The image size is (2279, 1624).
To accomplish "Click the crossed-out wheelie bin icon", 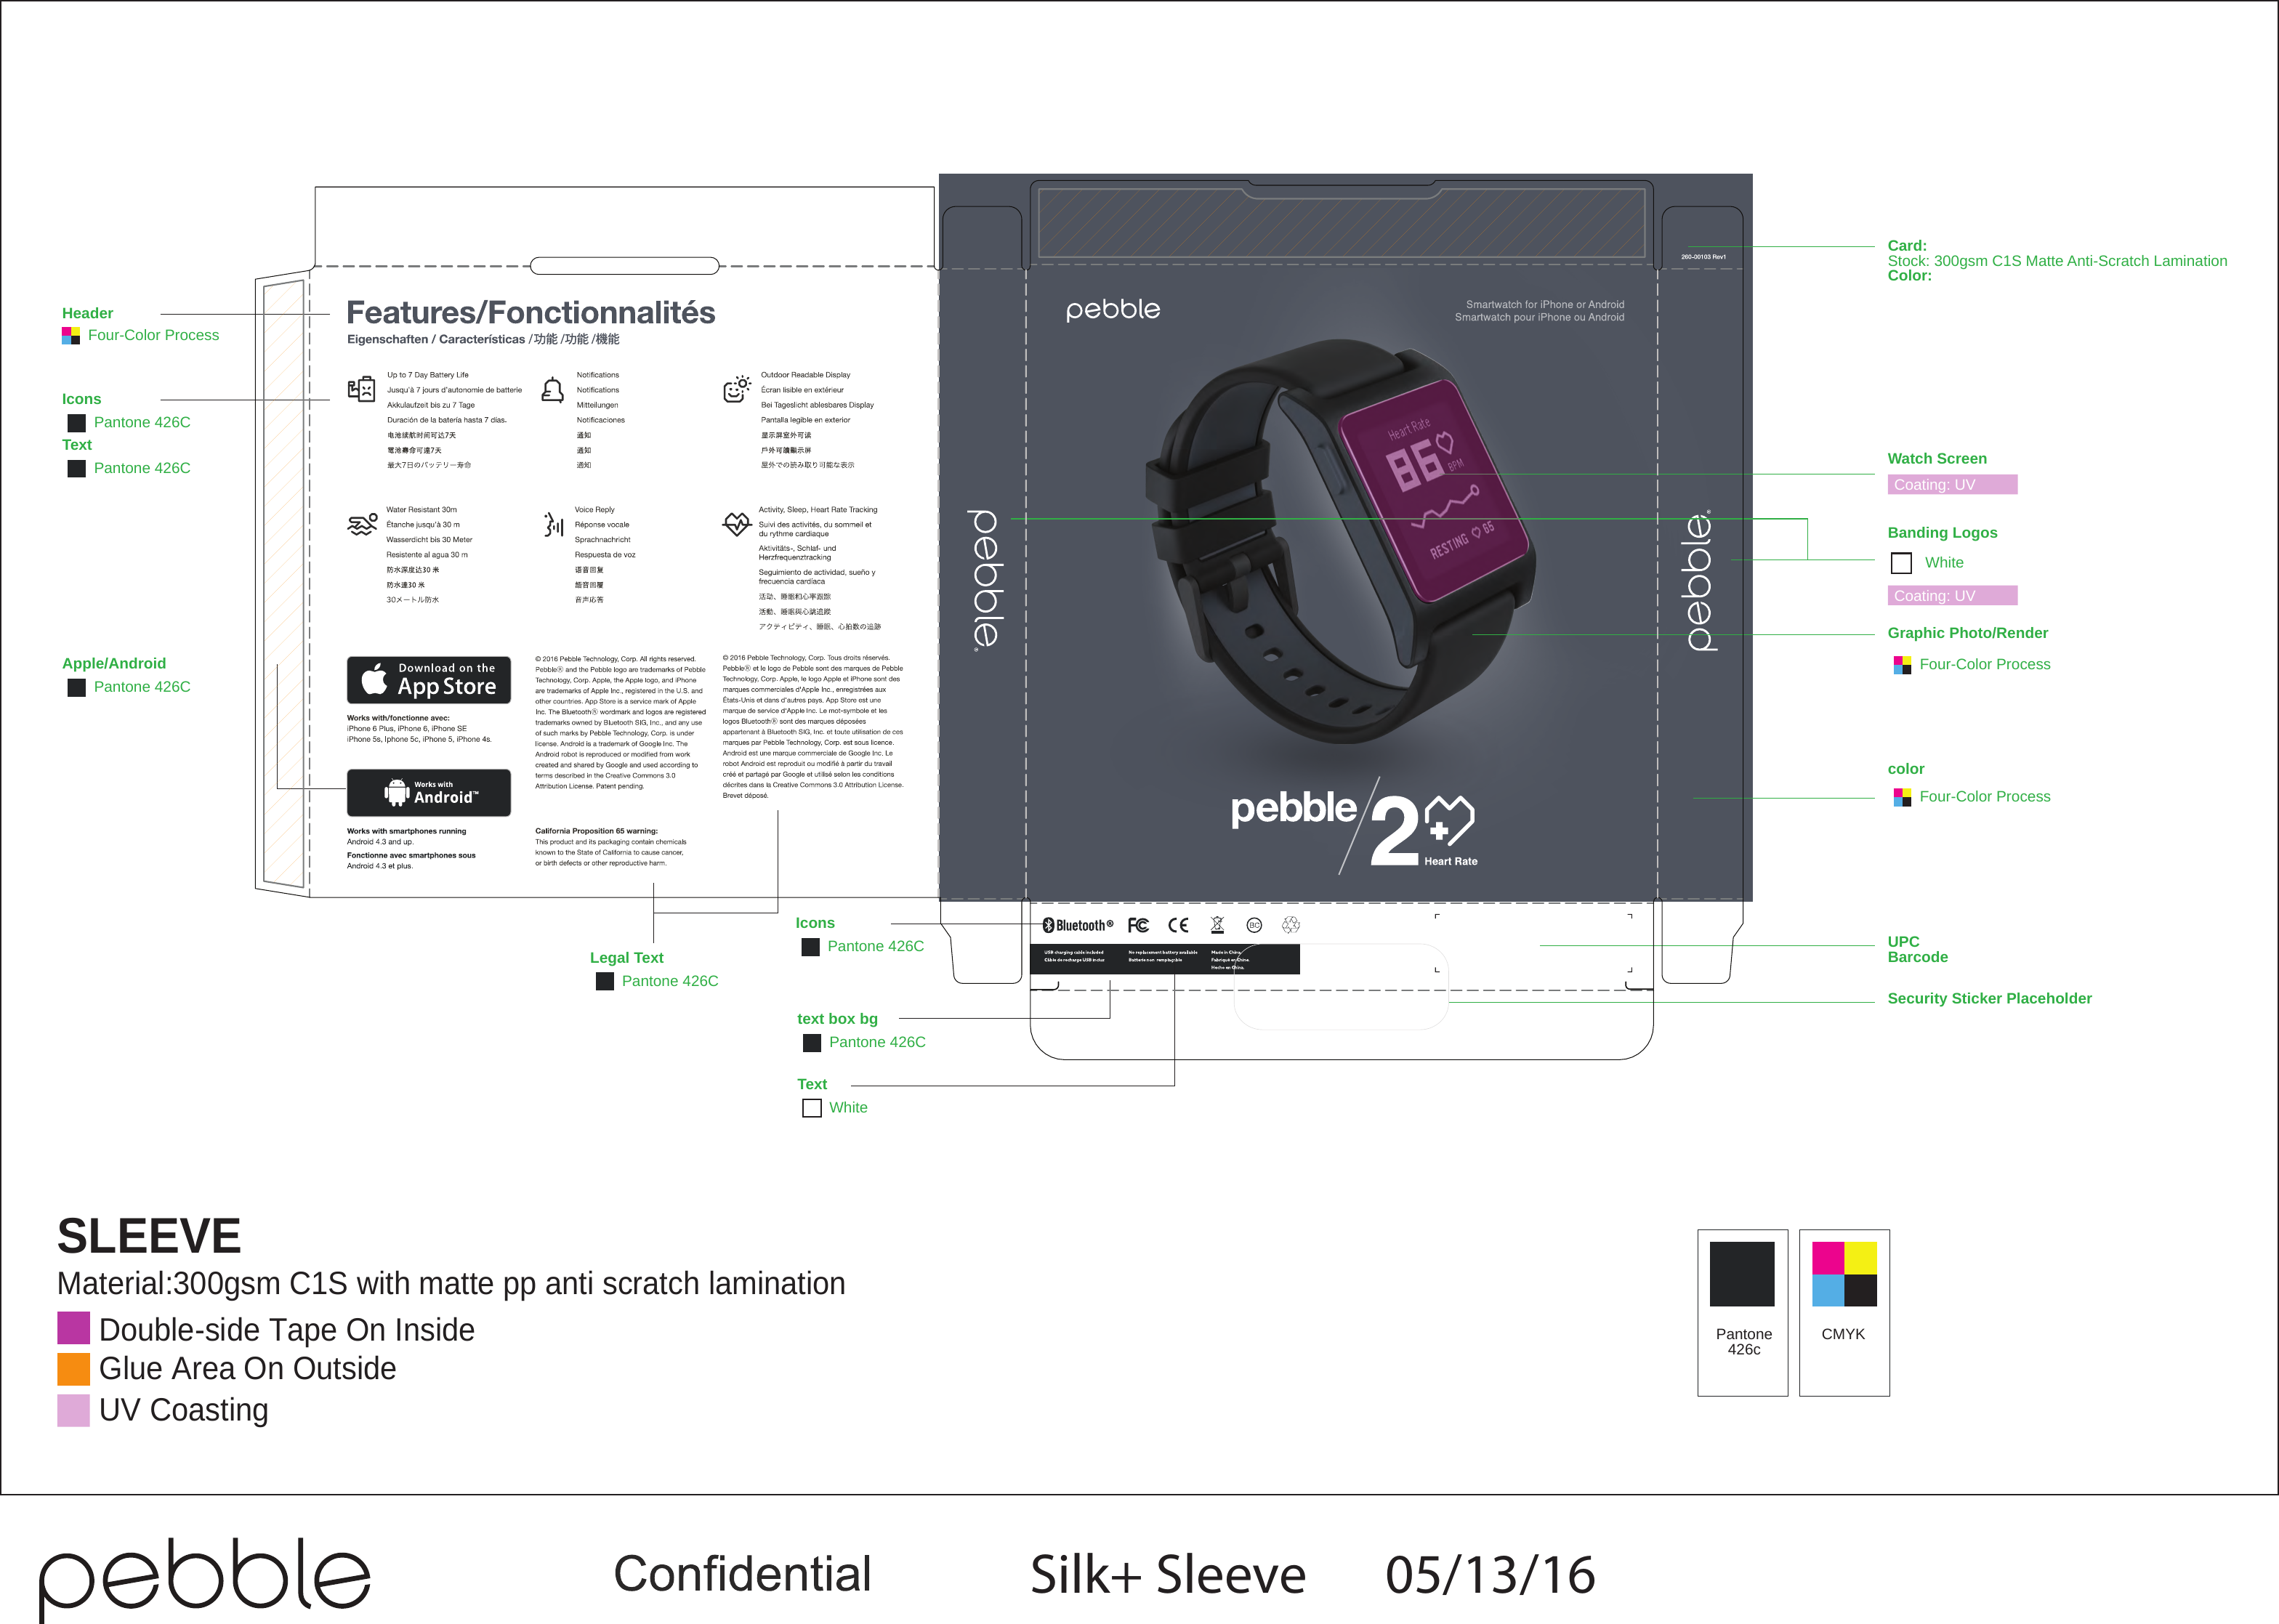I will tap(1217, 925).
